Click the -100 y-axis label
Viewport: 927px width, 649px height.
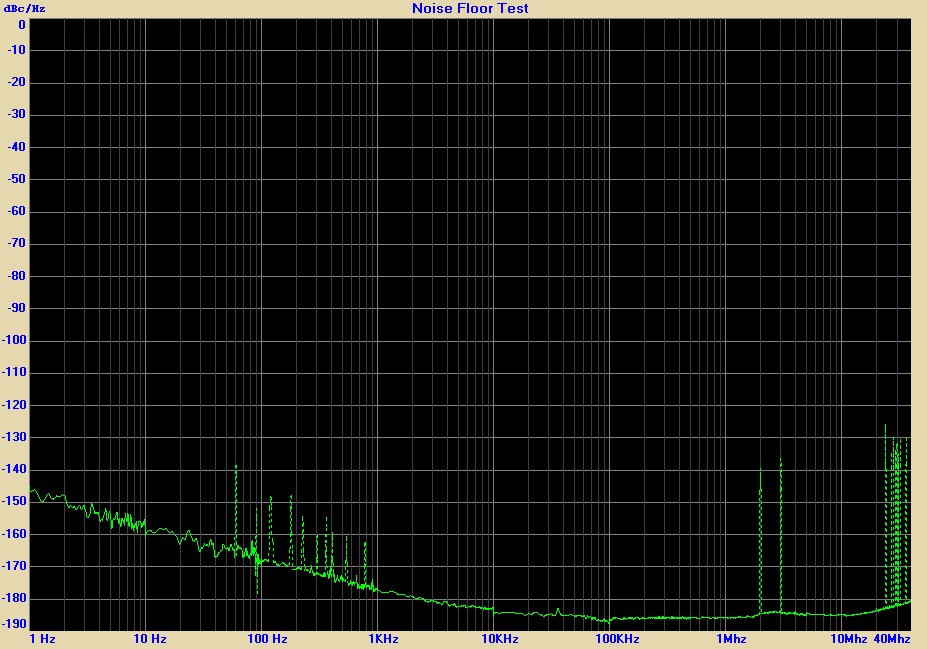tap(14, 340)
